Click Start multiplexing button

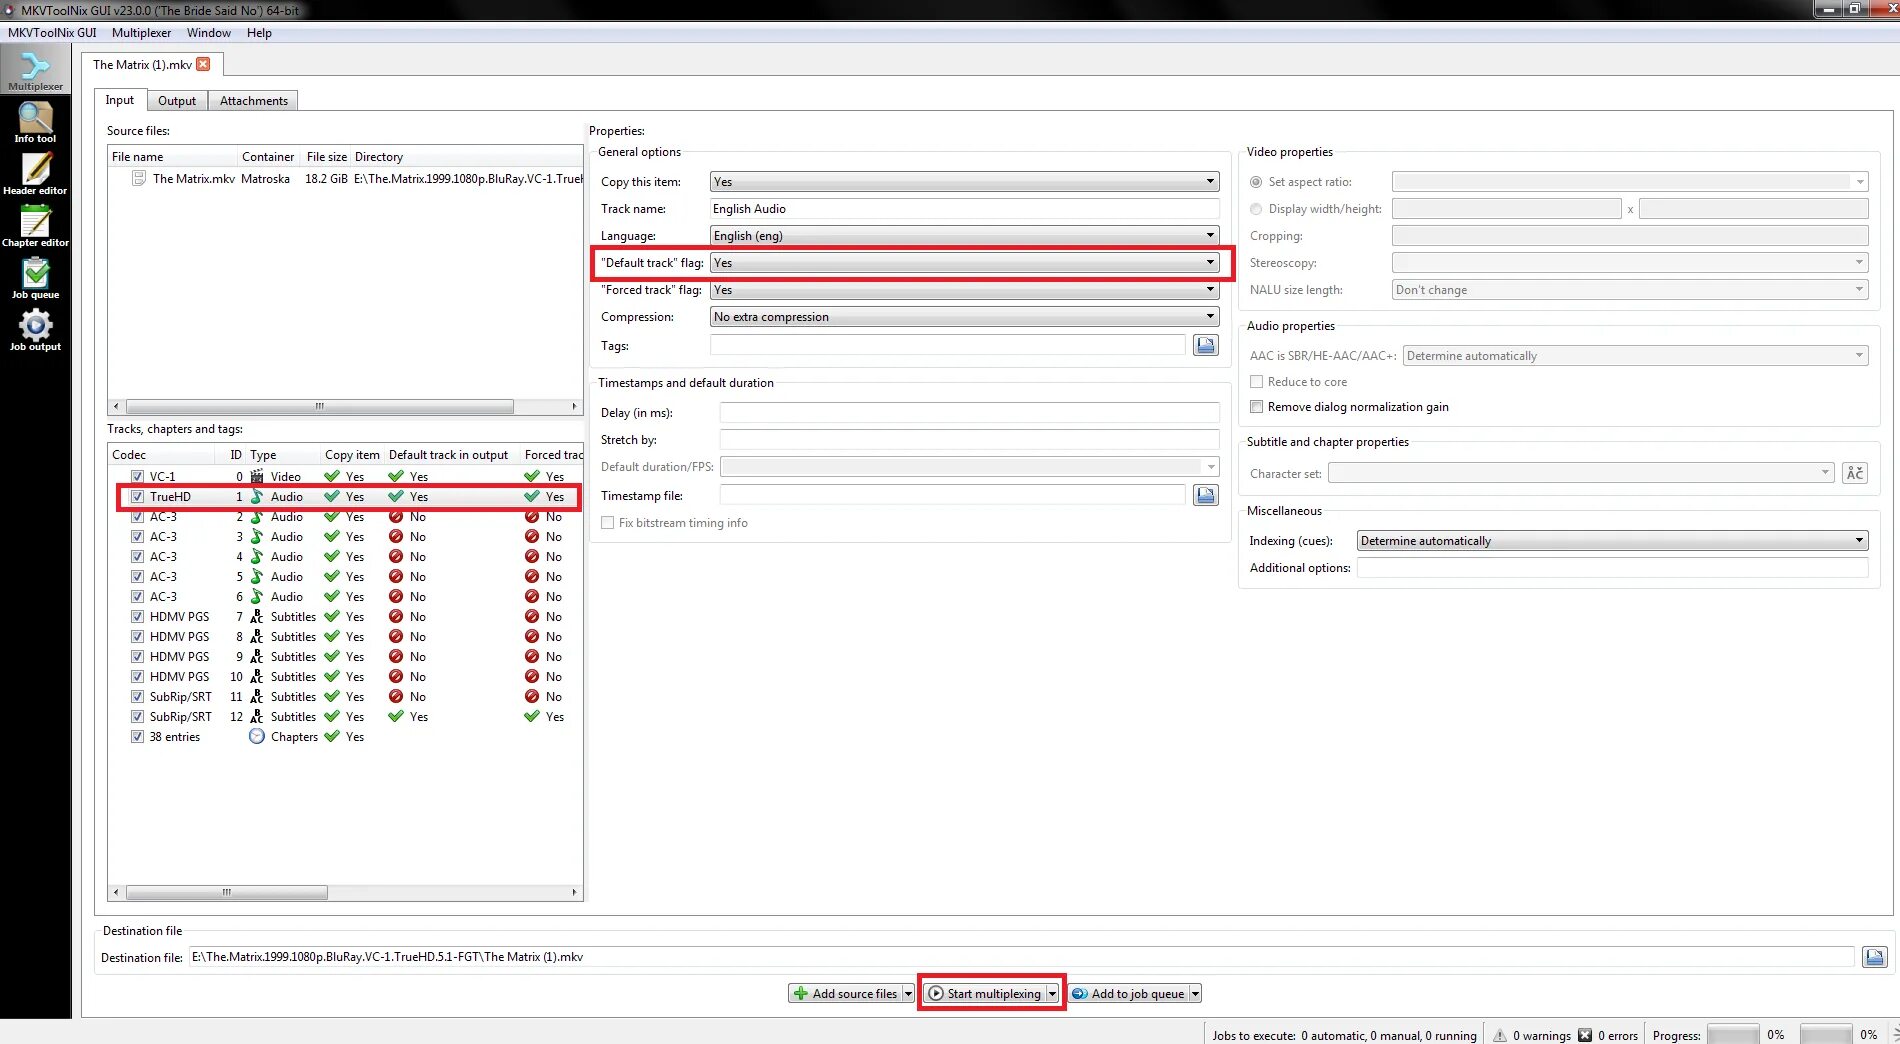985,993
